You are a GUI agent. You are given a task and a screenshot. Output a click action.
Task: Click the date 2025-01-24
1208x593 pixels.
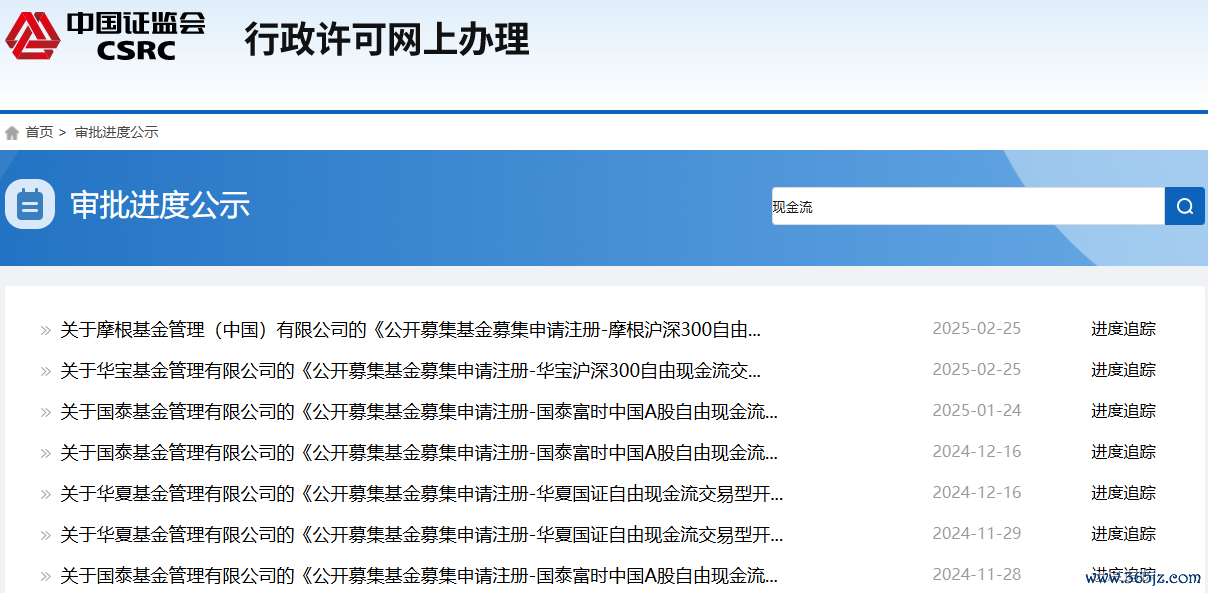pyautogui.click(x=977, y=411)
